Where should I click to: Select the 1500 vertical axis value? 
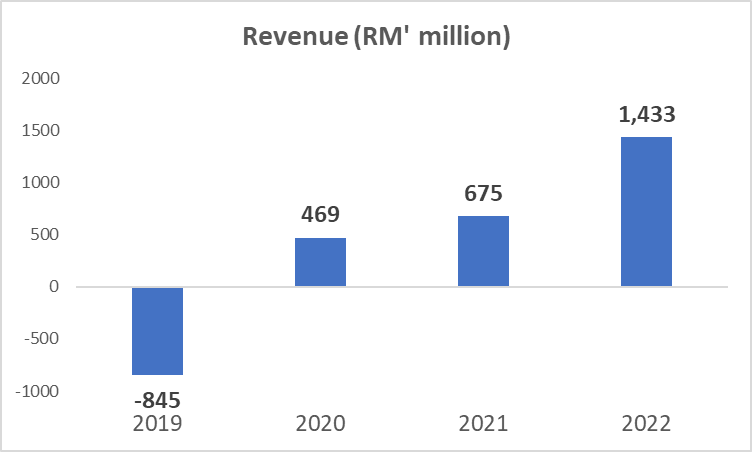pyautogui.click(x=41, y=131)
